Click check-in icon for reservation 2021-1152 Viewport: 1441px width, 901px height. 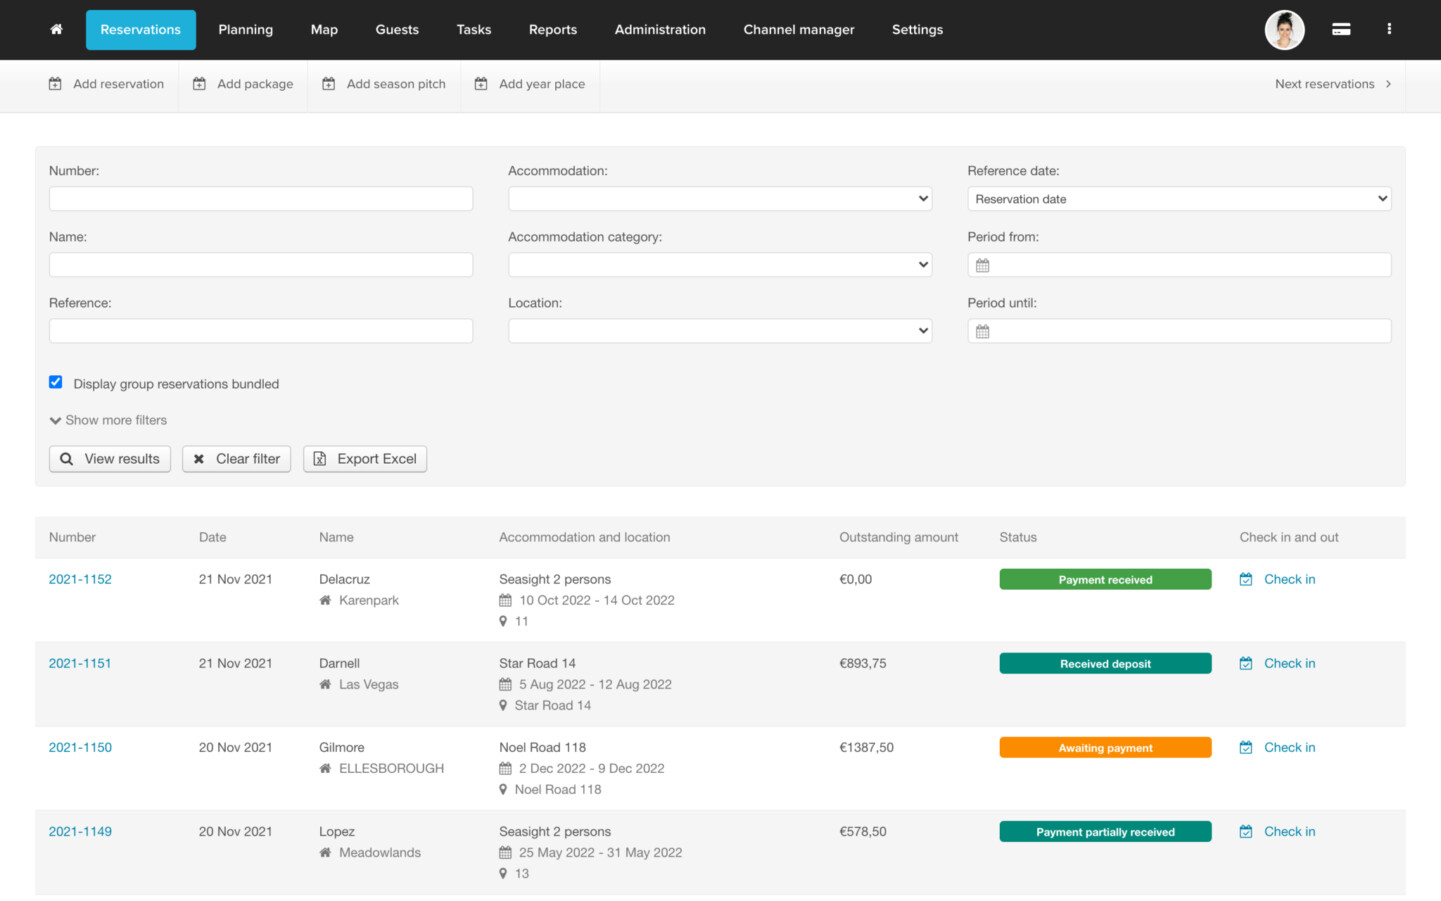(1246, 579)
